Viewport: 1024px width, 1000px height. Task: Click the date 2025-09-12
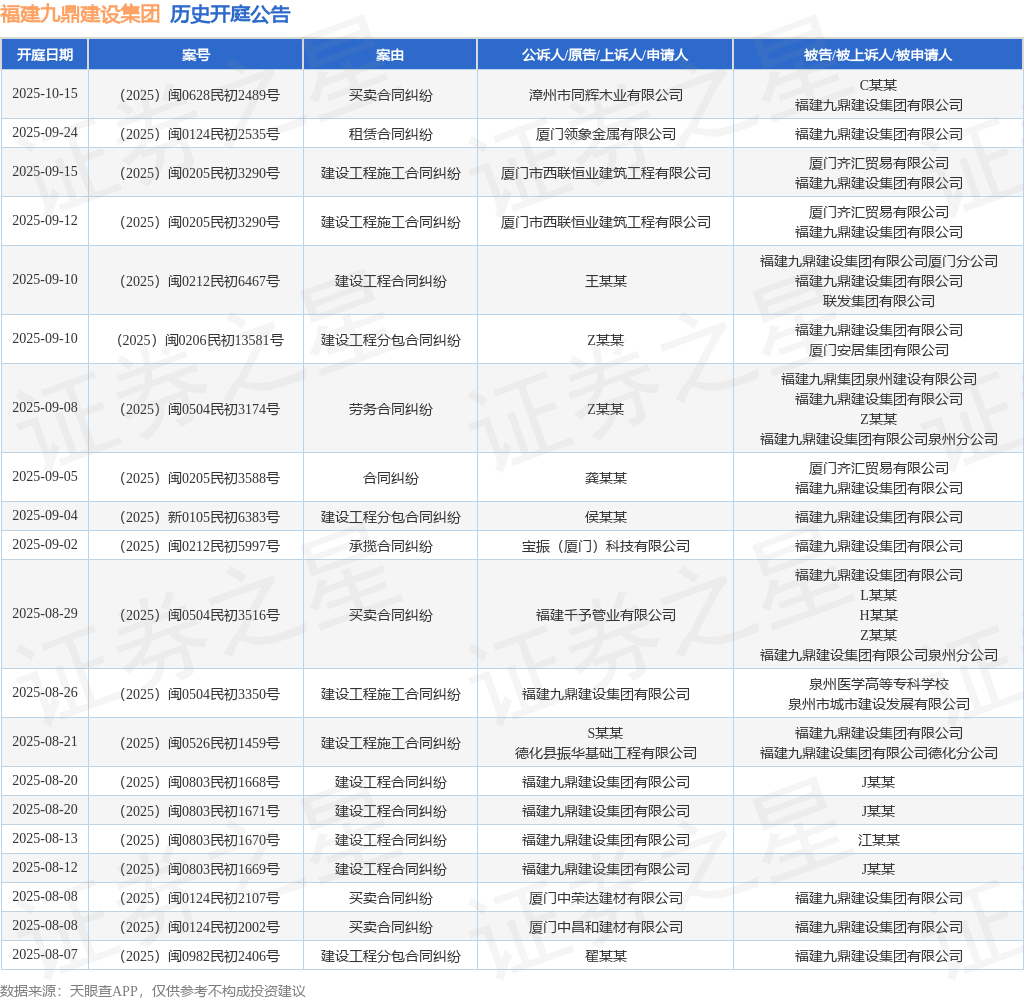tap(44, 221)
